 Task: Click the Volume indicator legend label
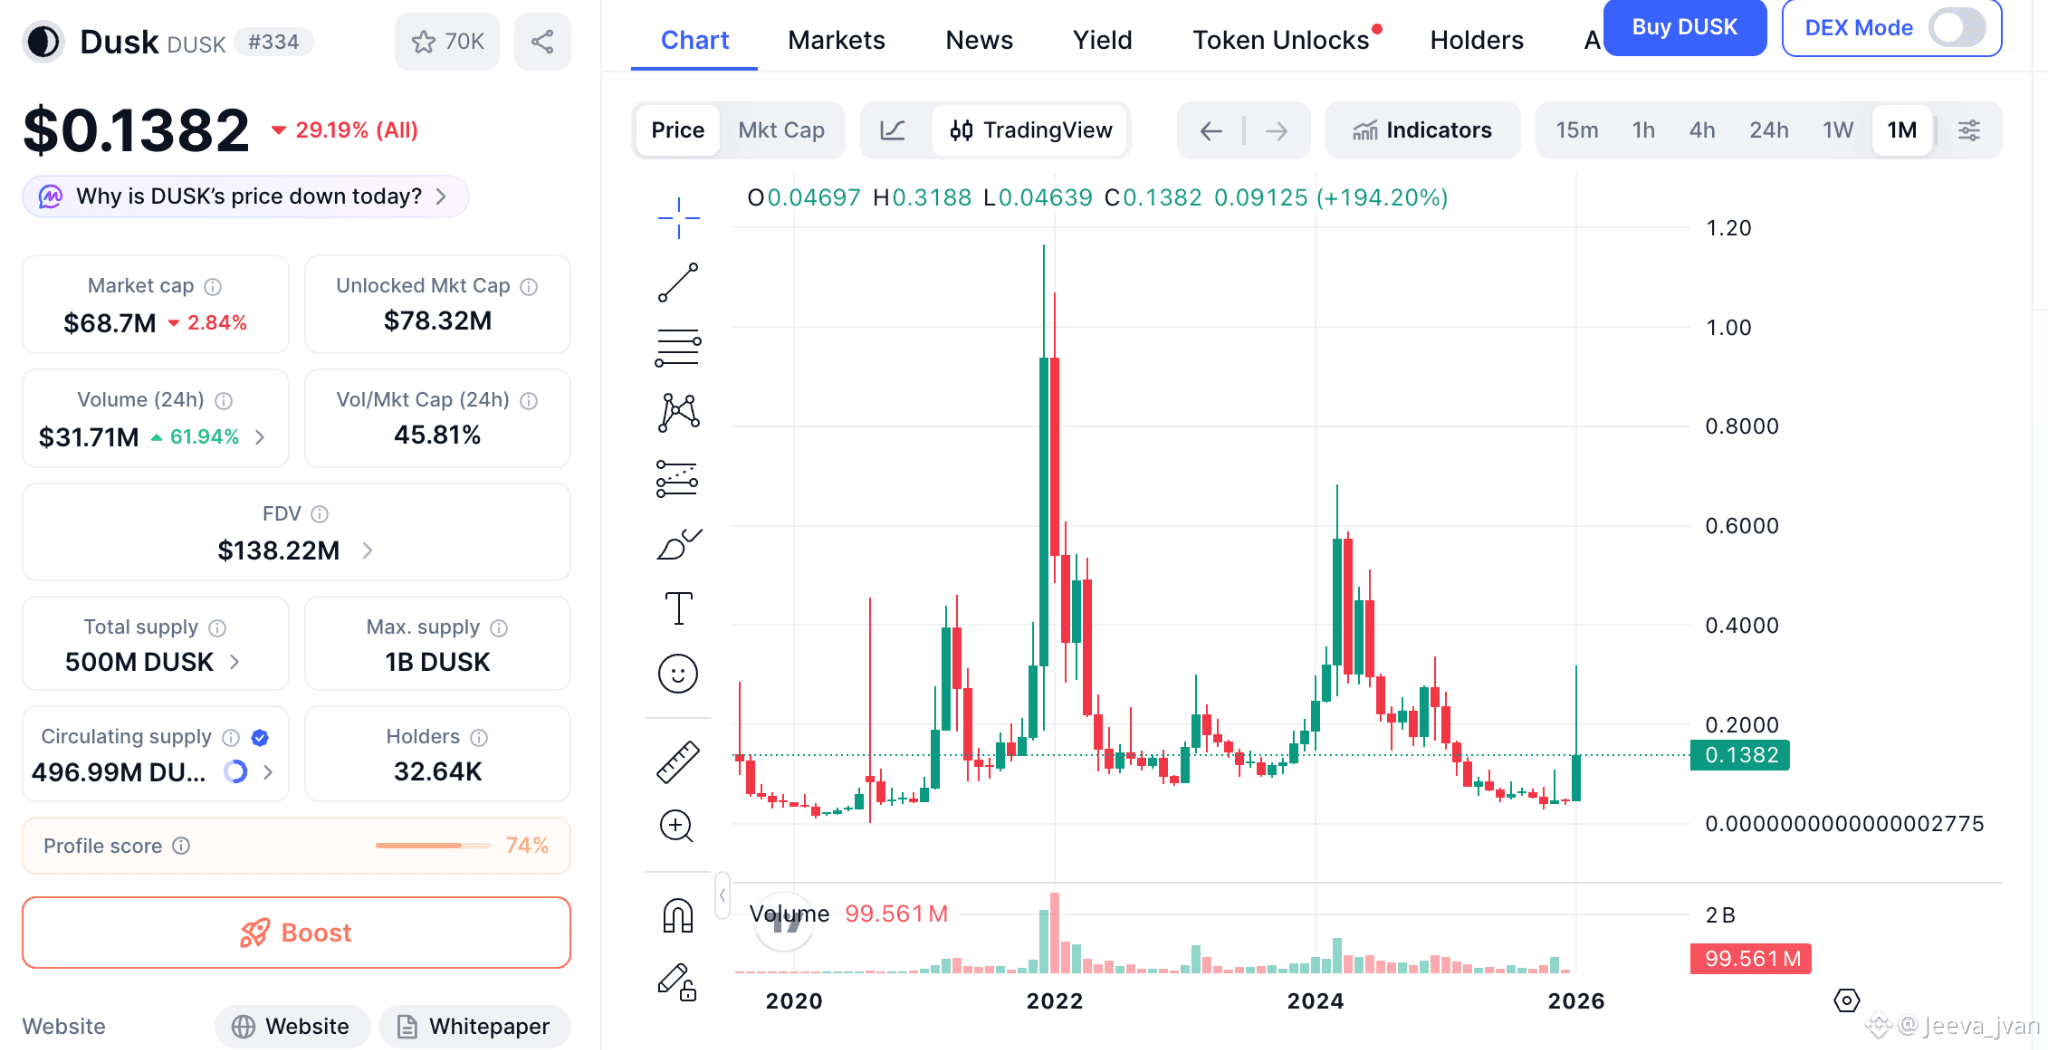(x=789, y=914)
